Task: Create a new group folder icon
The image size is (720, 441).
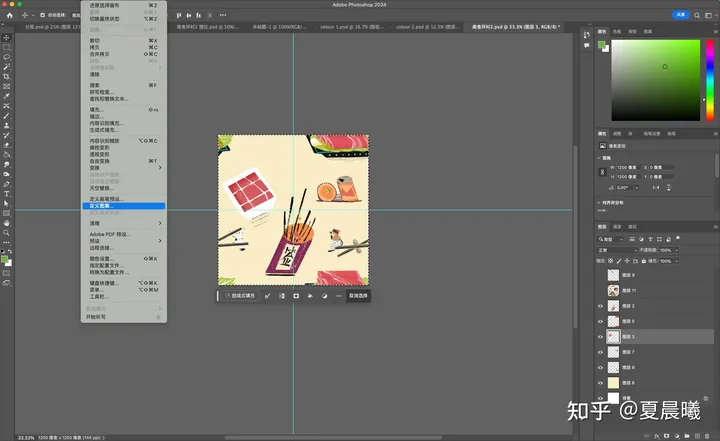Action: click(686, 435)
